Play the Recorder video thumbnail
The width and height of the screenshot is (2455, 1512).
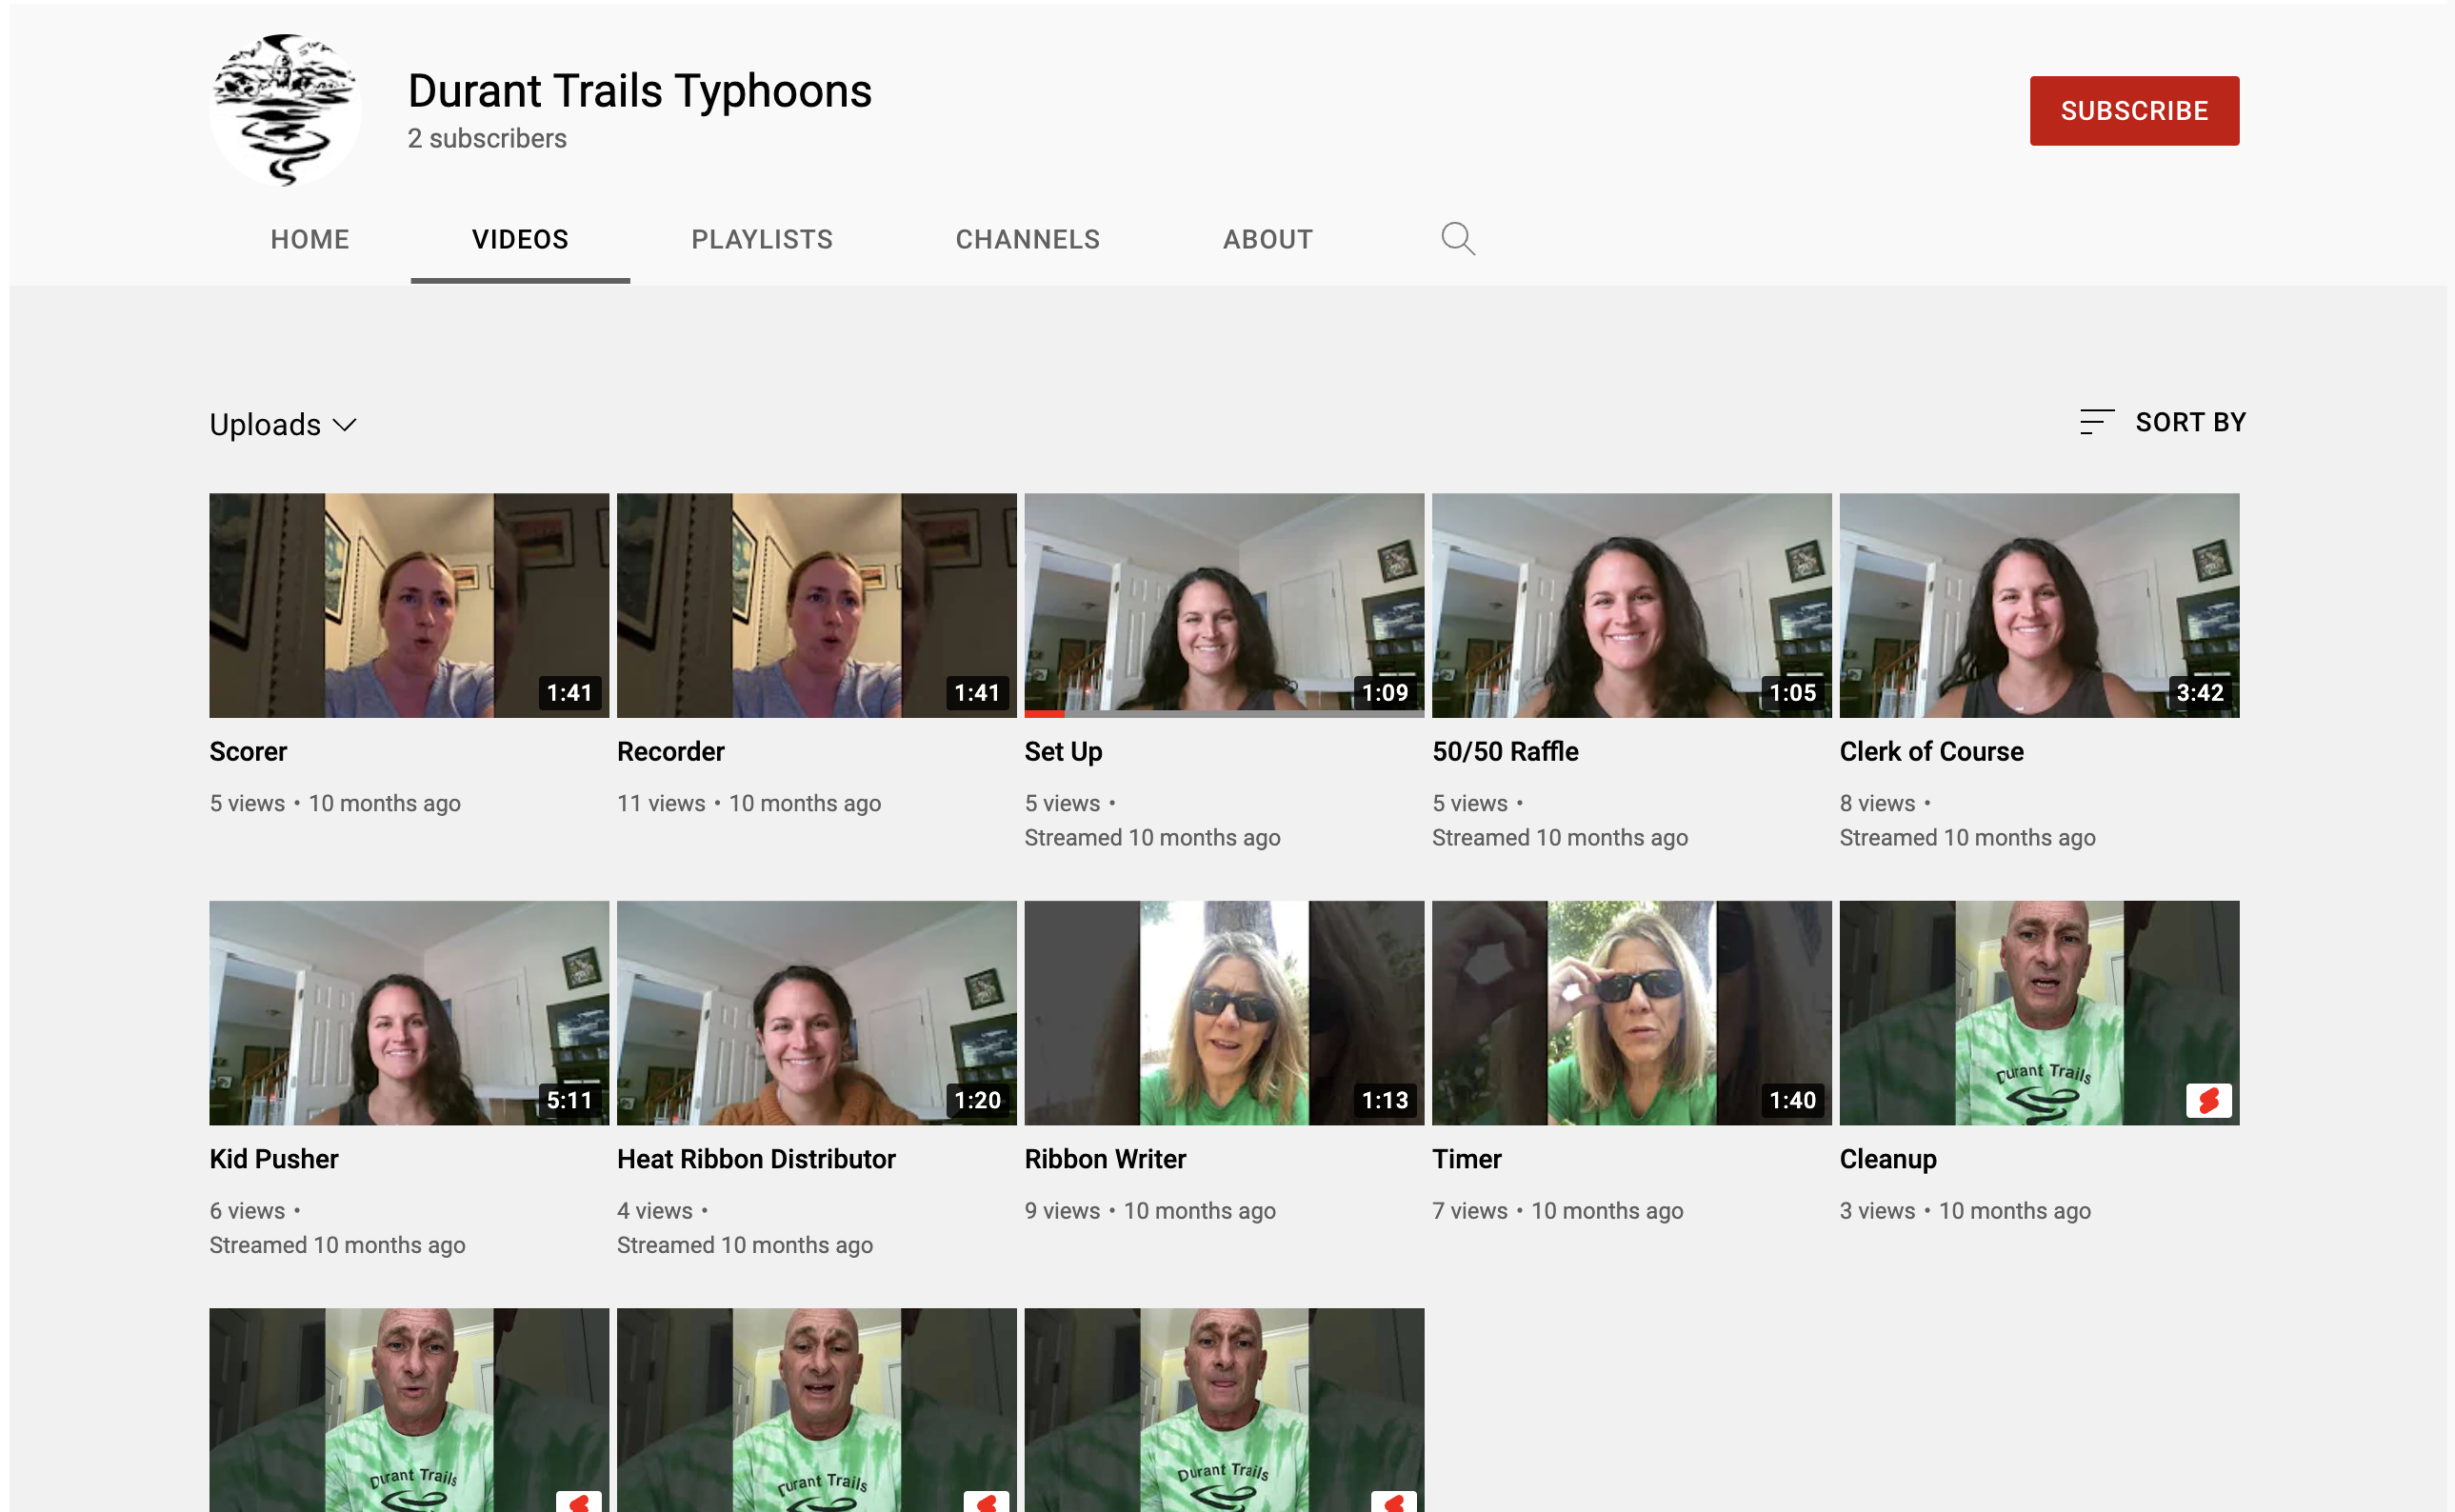click(x=816, y=605)
